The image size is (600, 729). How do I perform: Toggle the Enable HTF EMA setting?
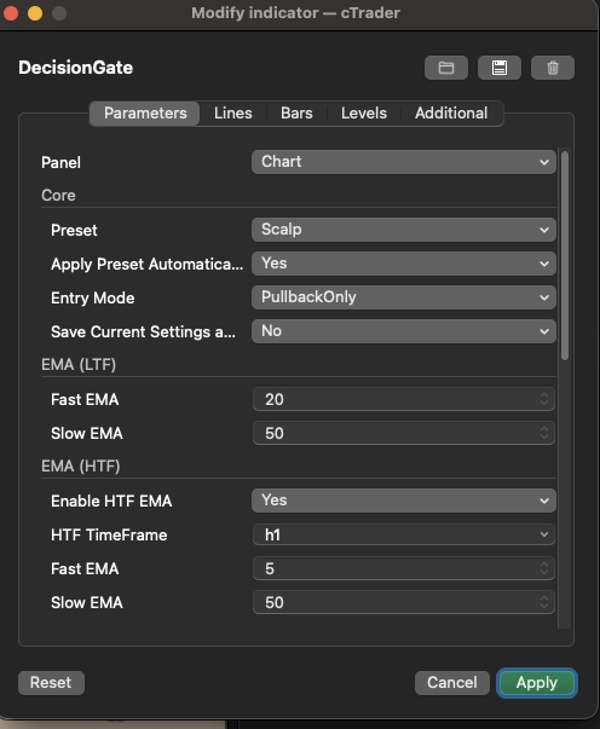[403, 500]
